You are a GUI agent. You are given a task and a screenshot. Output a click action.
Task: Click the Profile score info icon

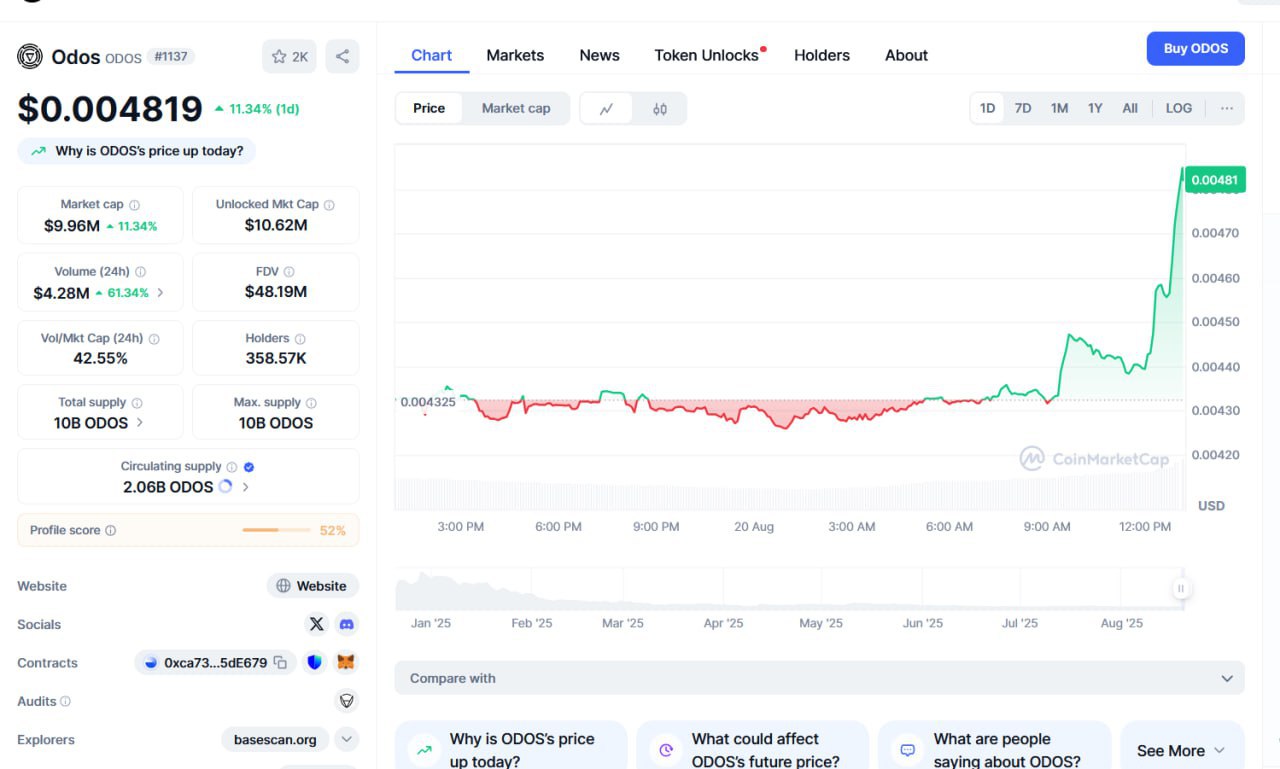click(x=110, y=531)
